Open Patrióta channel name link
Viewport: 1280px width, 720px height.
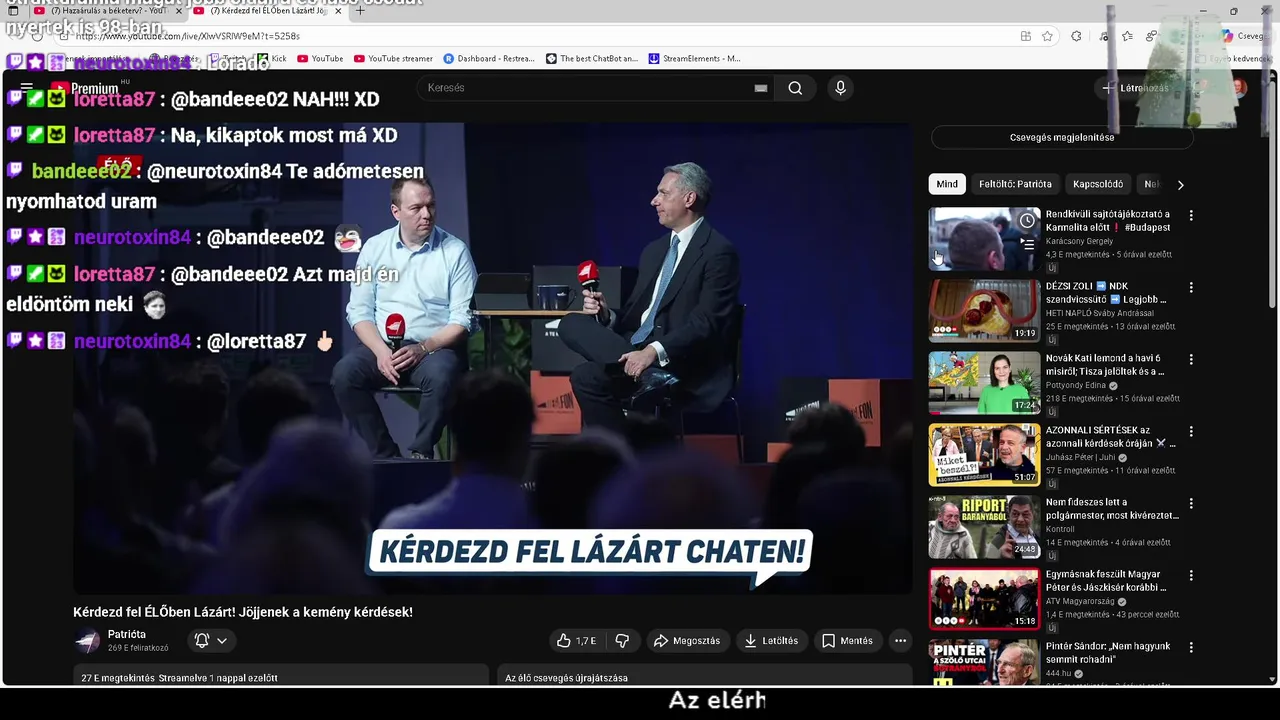point(127,635)
